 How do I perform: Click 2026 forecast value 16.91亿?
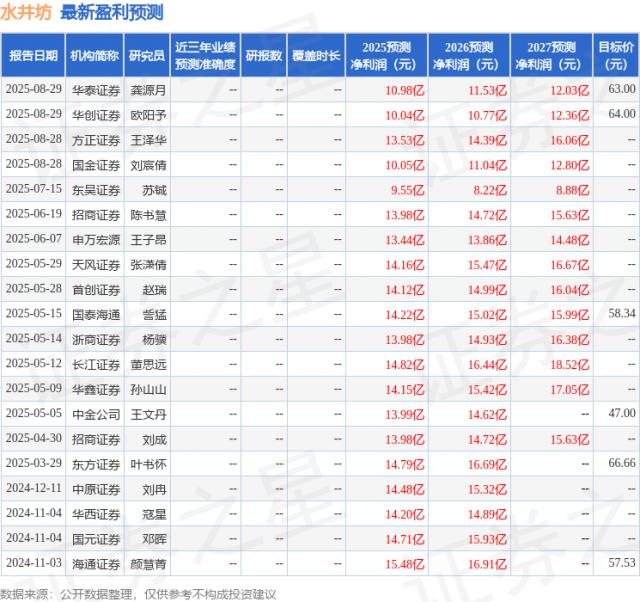487,564
